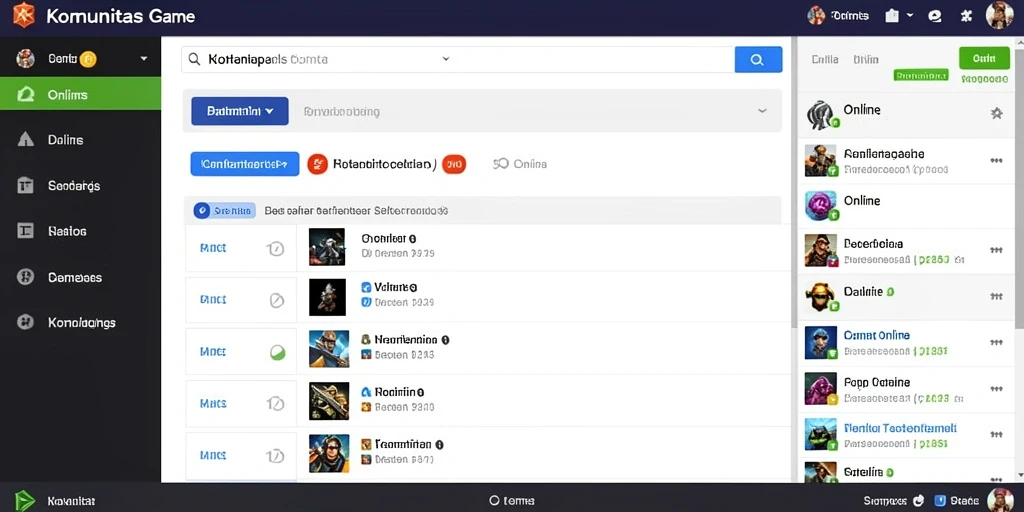Click the 'Mnct' link in the Ghonhier row
This screenshot has width=1024, height=512.
[x=213, y=248]
